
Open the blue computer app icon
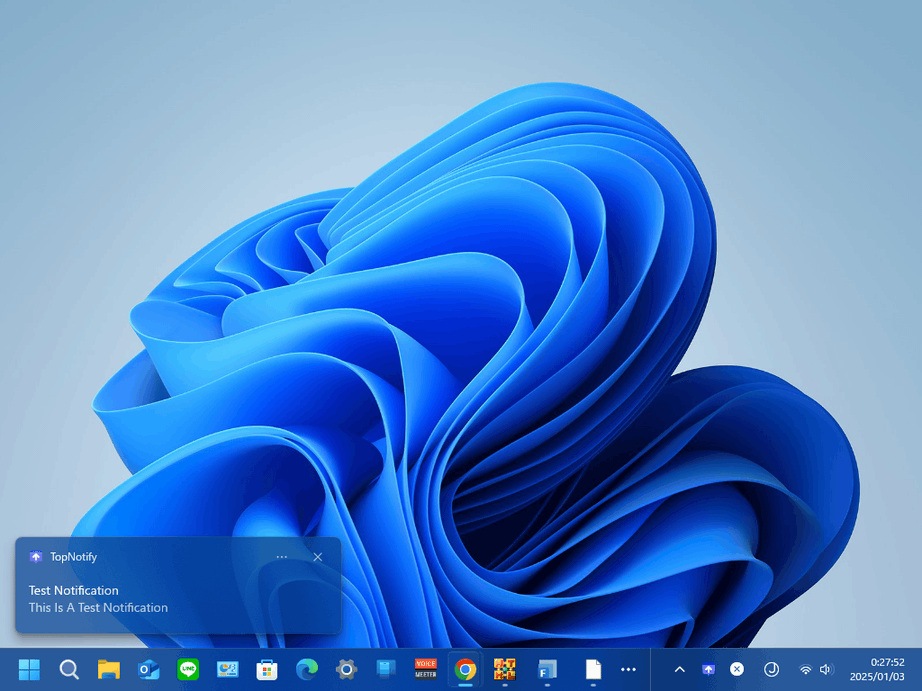[x=386, y=669]
